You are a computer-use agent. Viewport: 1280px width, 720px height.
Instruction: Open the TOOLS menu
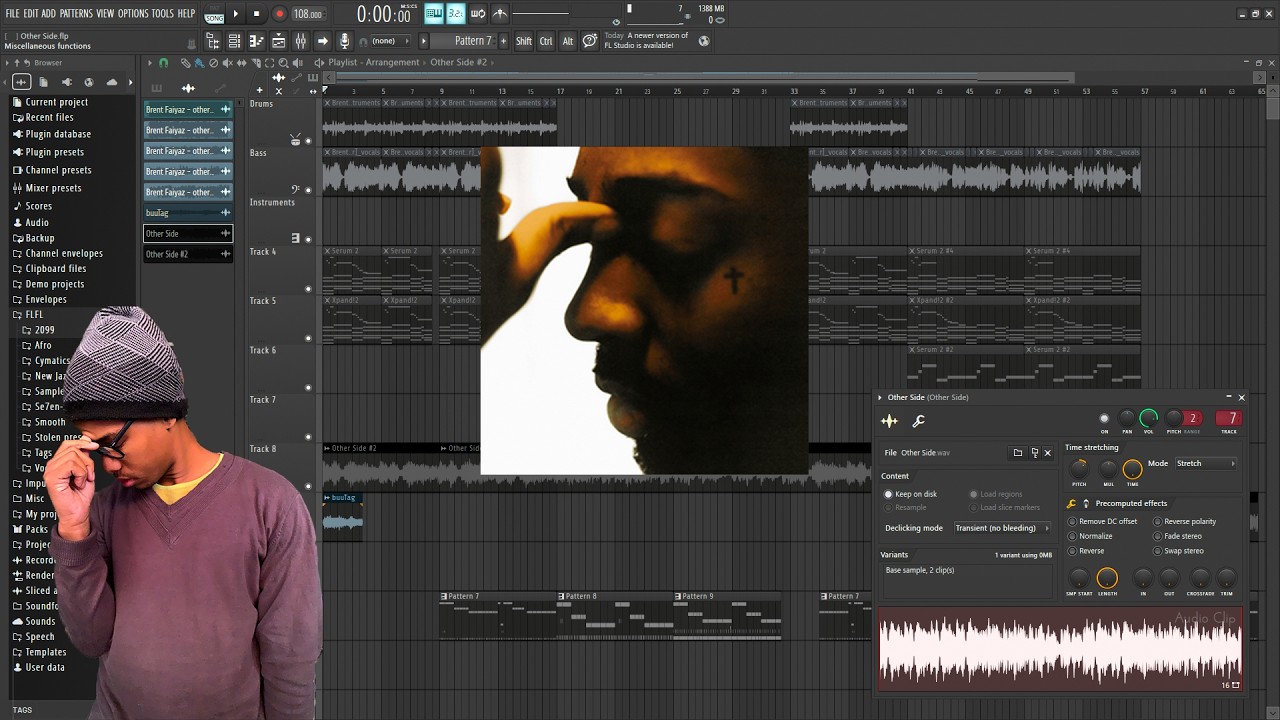[162, 13]
